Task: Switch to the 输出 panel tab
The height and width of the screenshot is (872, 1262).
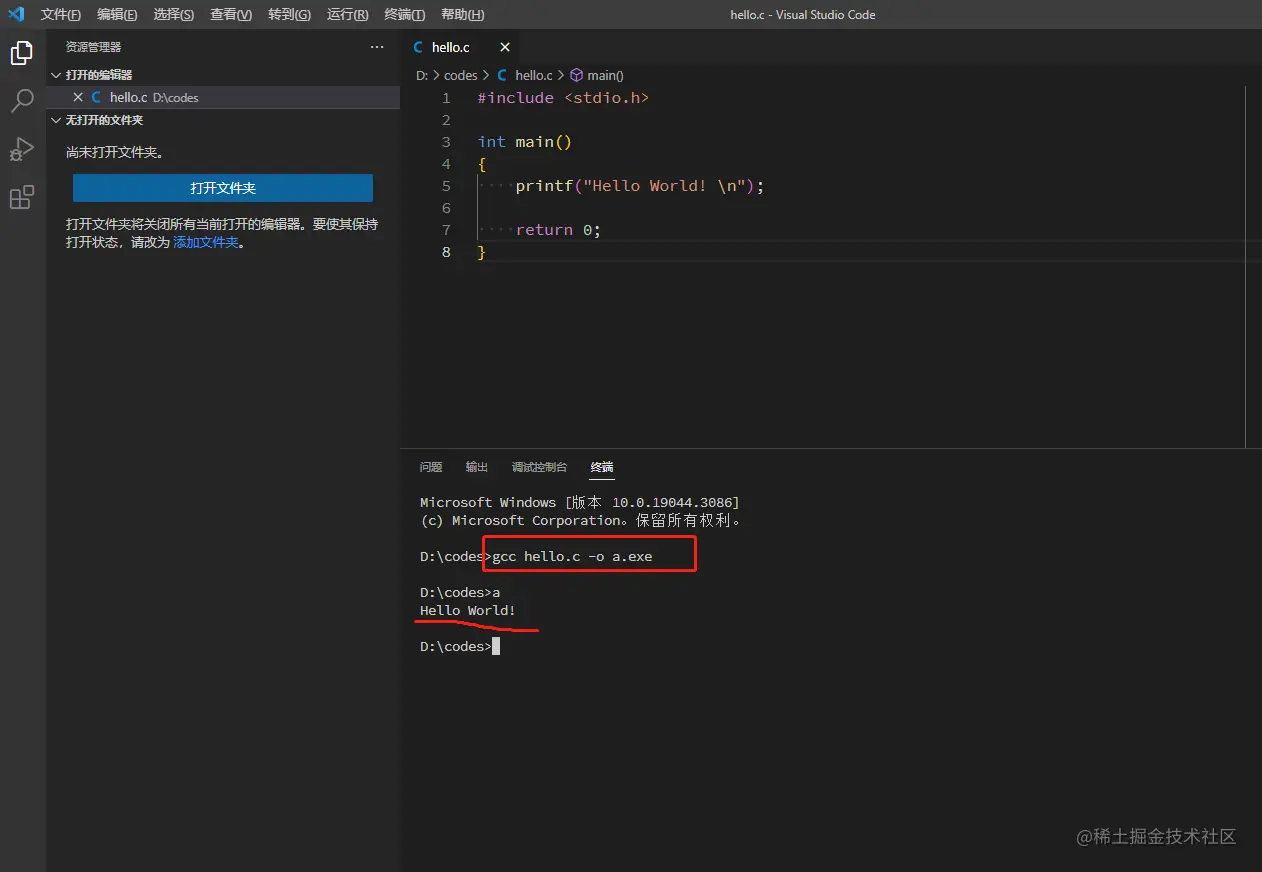Action: (x=477, y=467)
